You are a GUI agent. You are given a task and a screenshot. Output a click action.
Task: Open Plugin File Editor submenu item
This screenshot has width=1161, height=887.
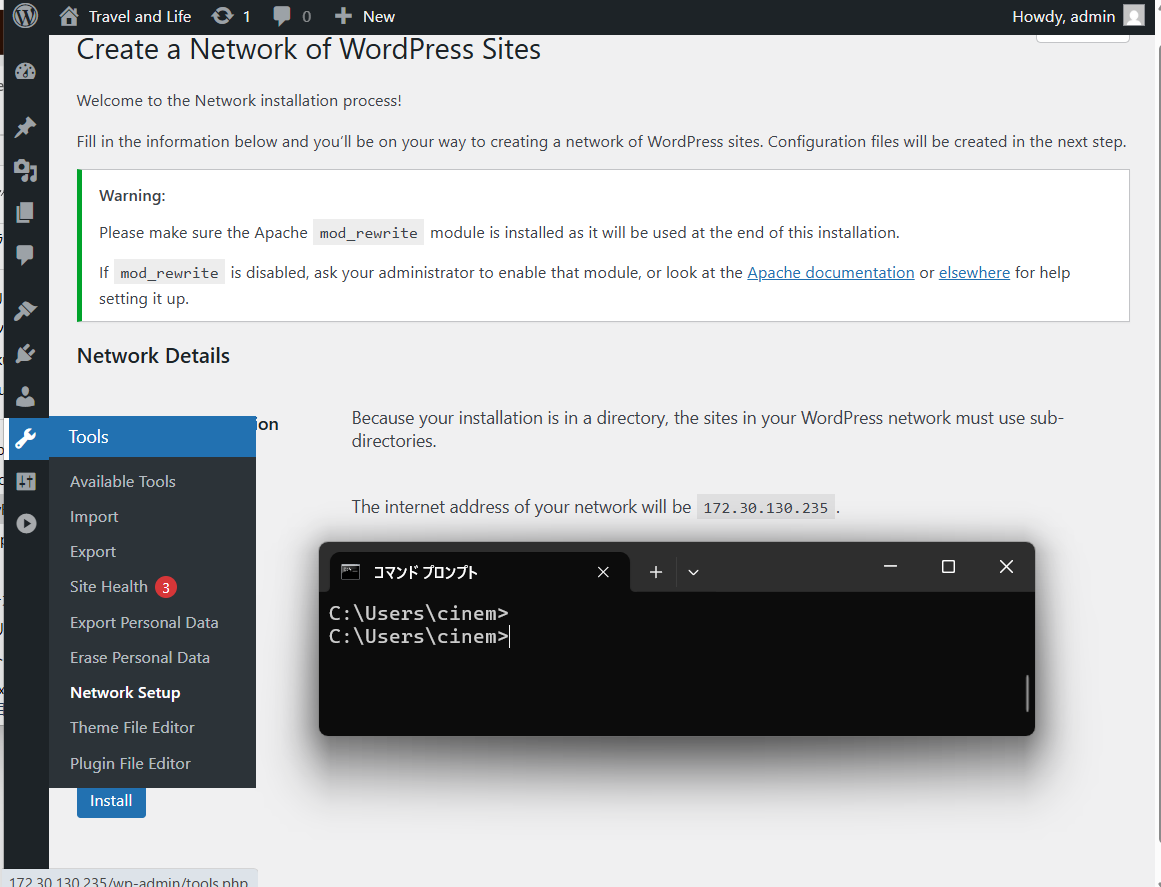(130, 763)
